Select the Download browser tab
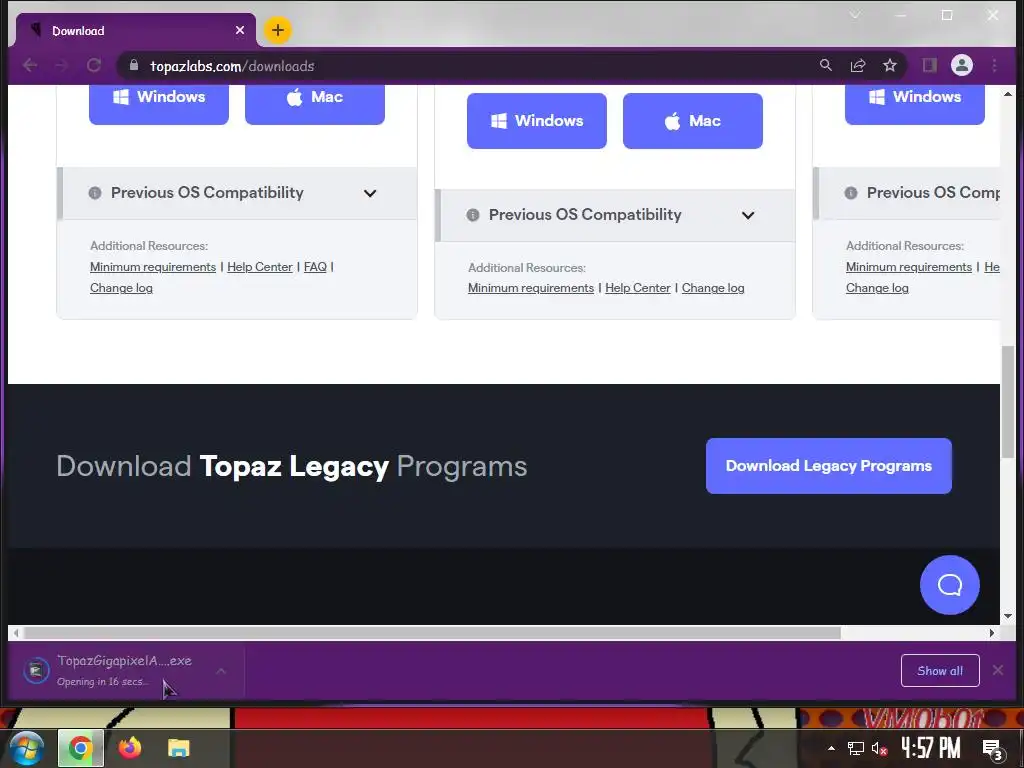Viewport: 1024px width, 768px height. [x=135, y=31]
